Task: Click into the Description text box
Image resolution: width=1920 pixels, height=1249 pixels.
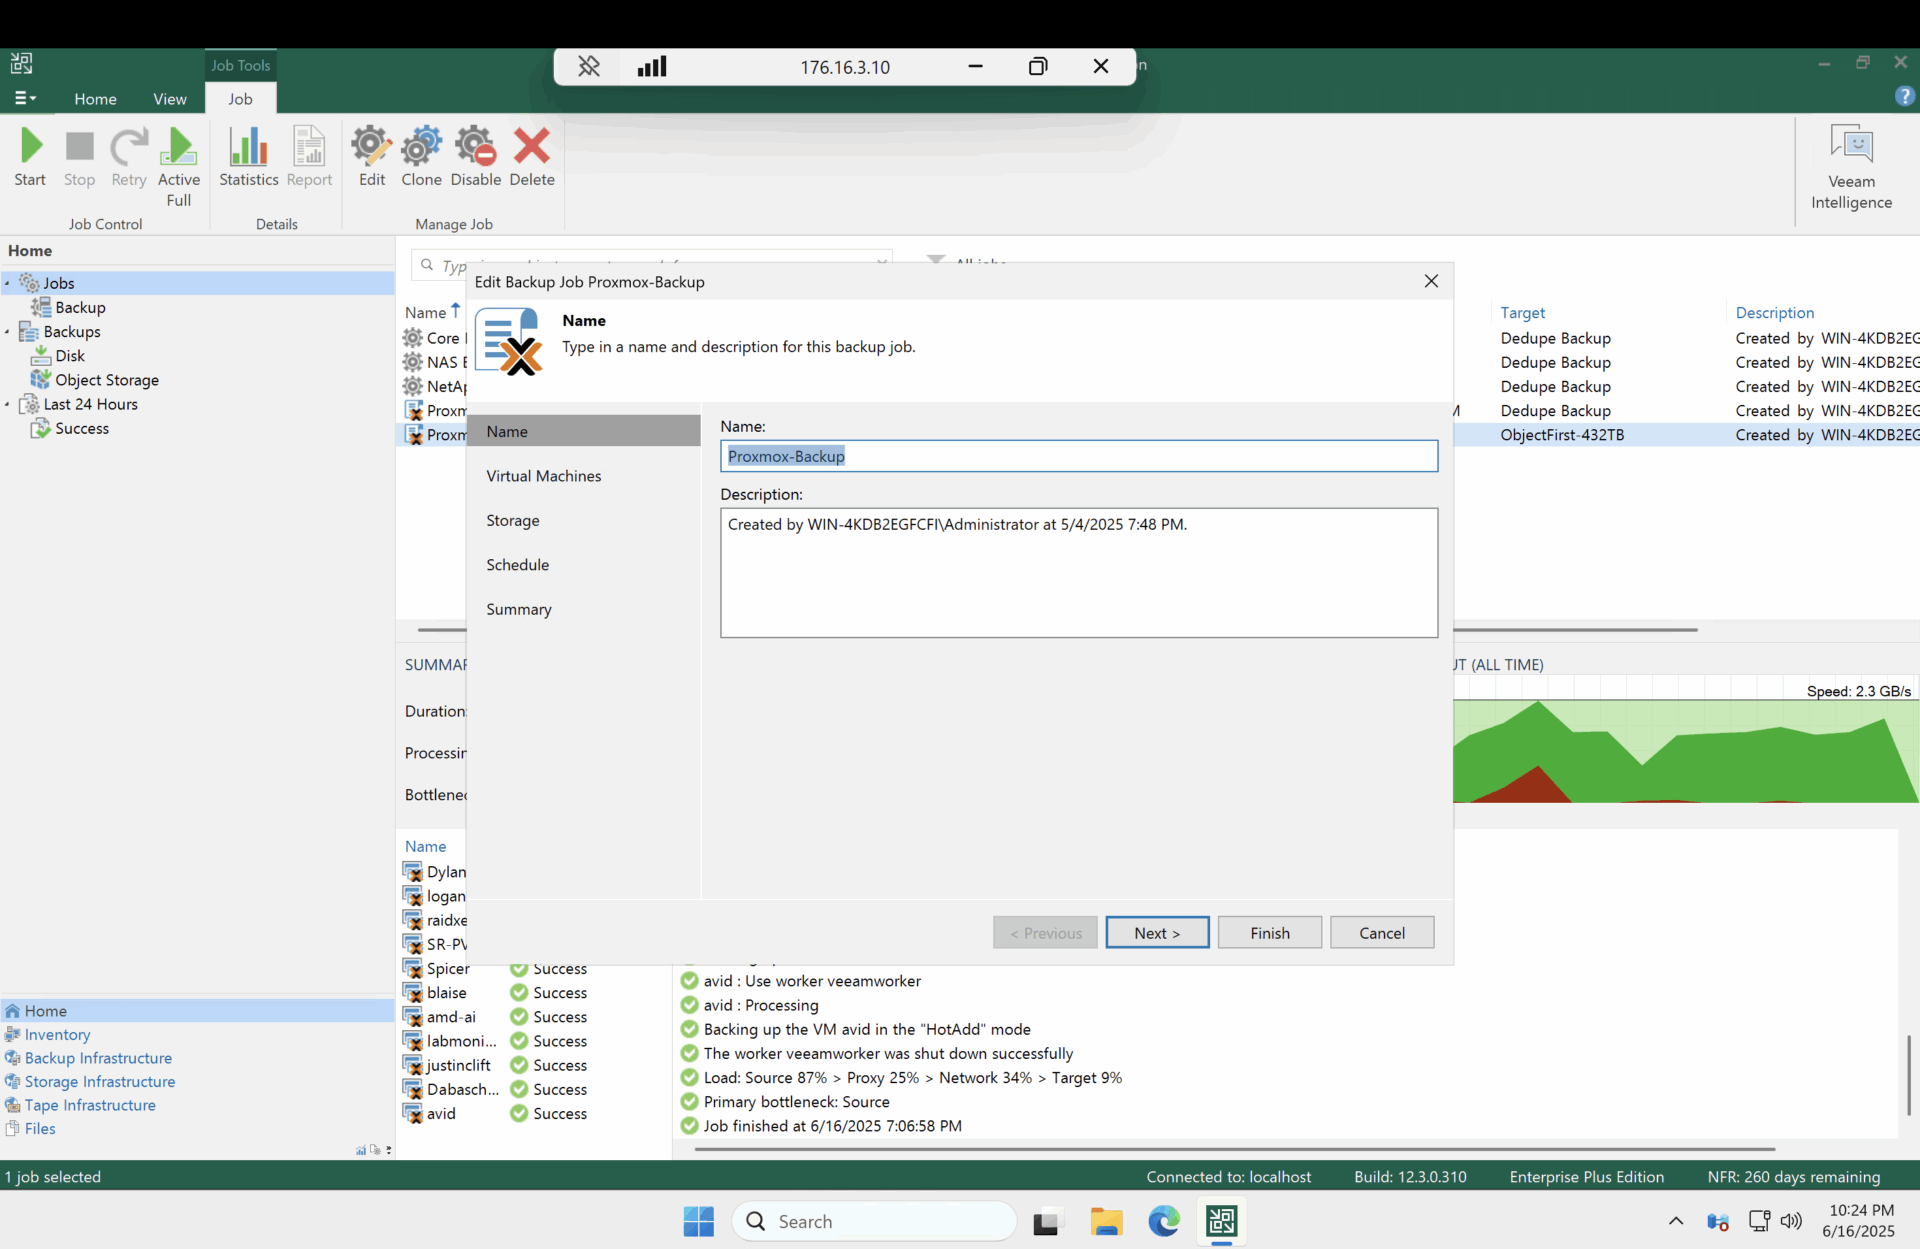Action: 1079,573
